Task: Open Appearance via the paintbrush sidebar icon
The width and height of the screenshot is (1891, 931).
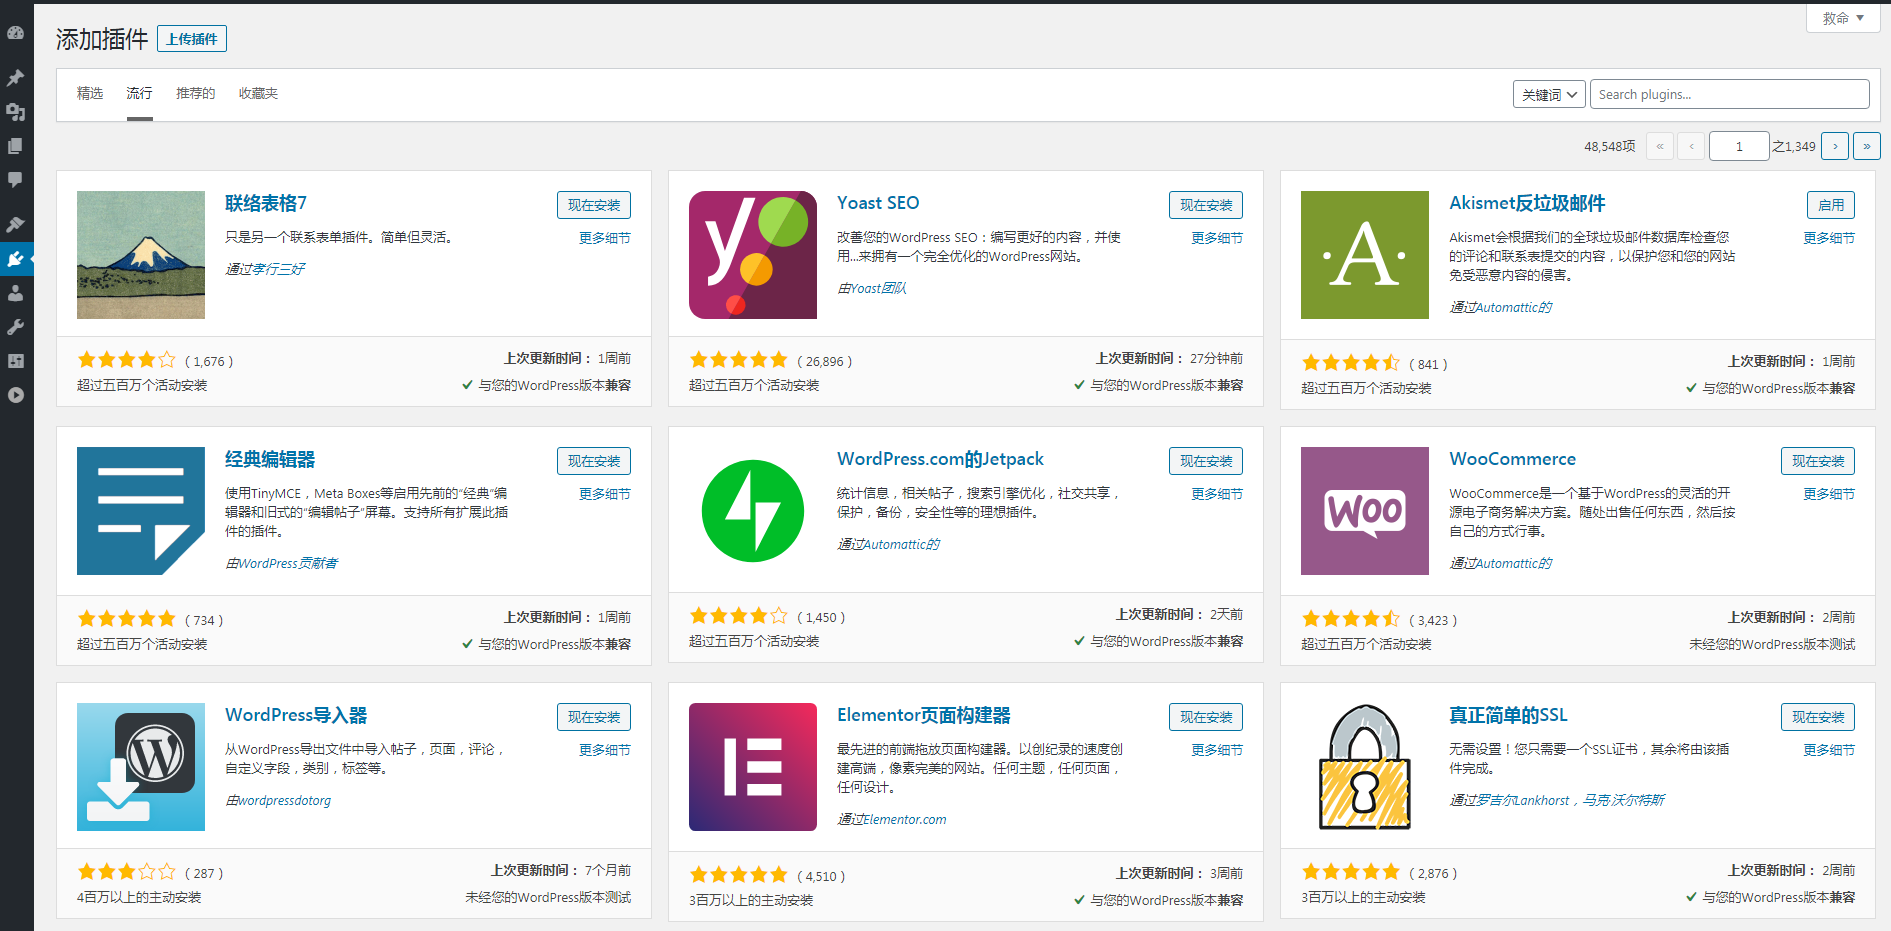Action: (x=15, y=224)
